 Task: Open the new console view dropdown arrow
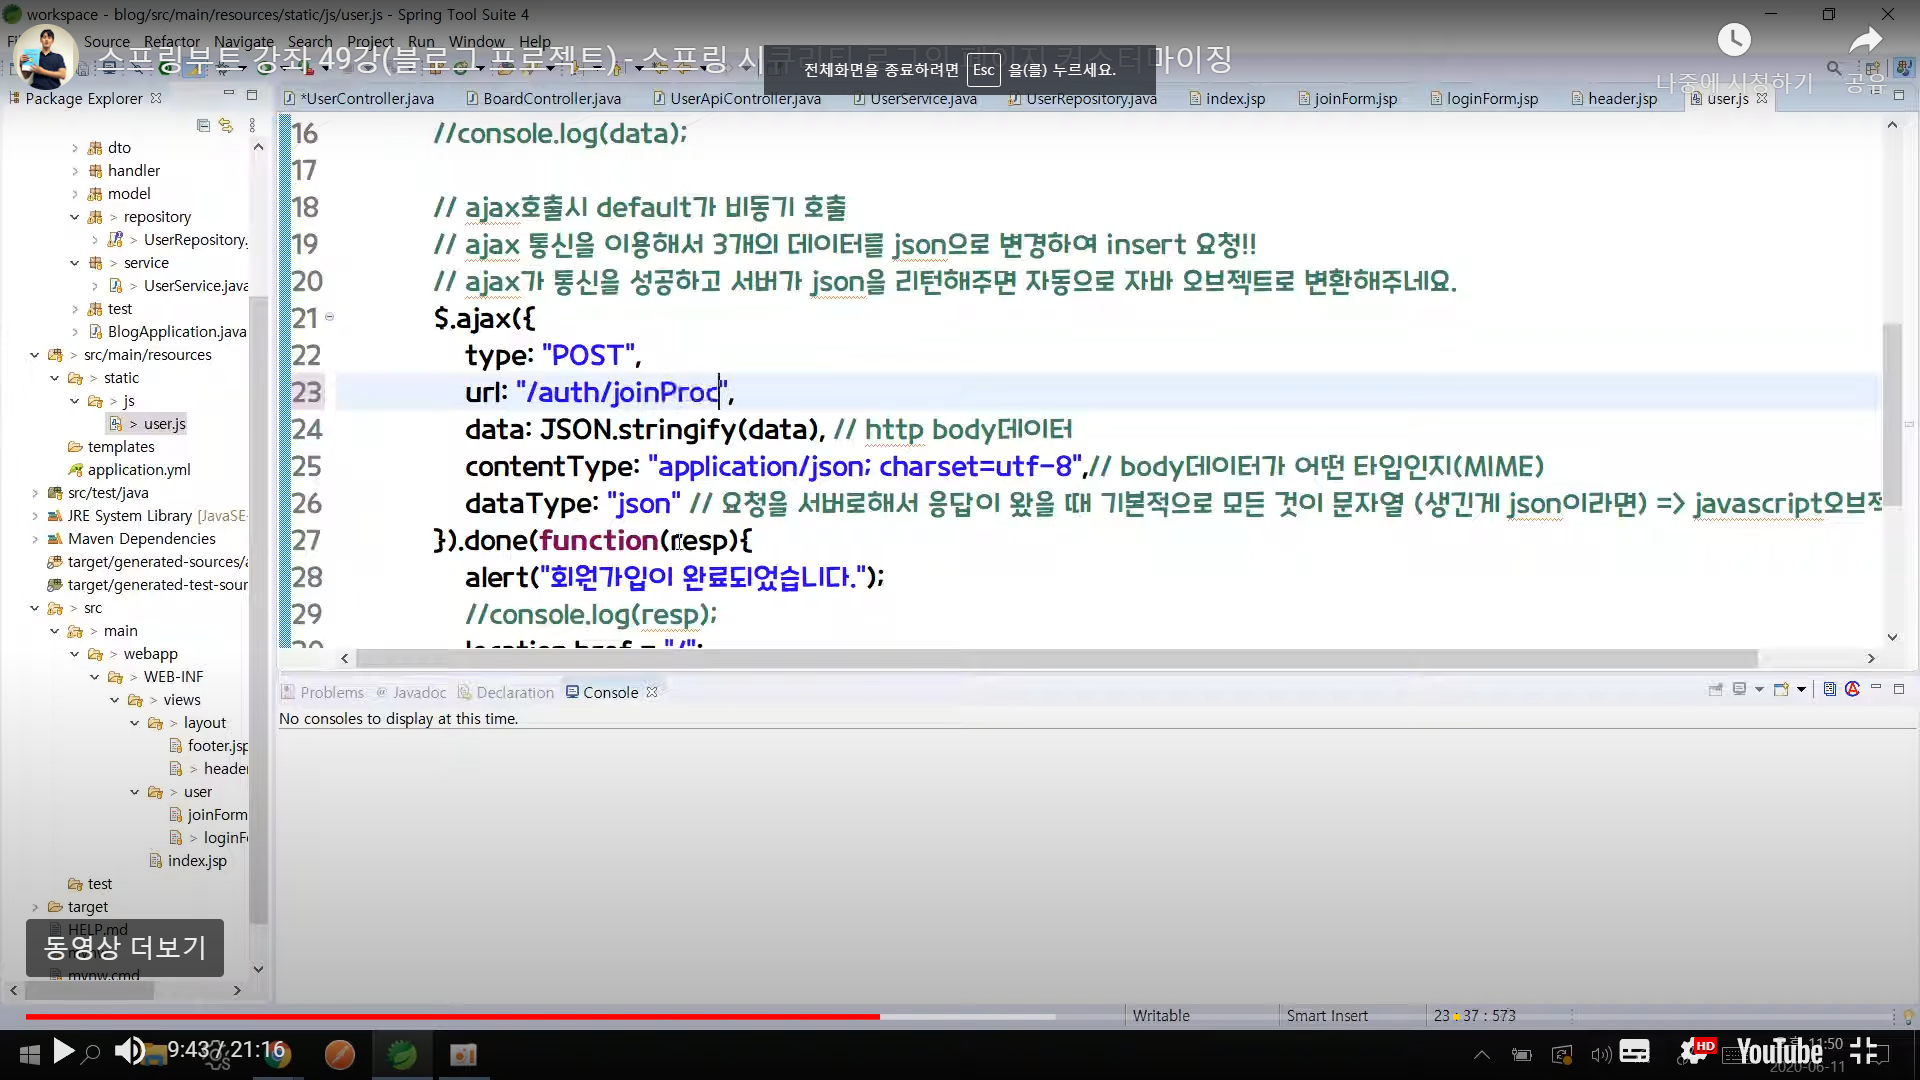tap(1801, 689)
